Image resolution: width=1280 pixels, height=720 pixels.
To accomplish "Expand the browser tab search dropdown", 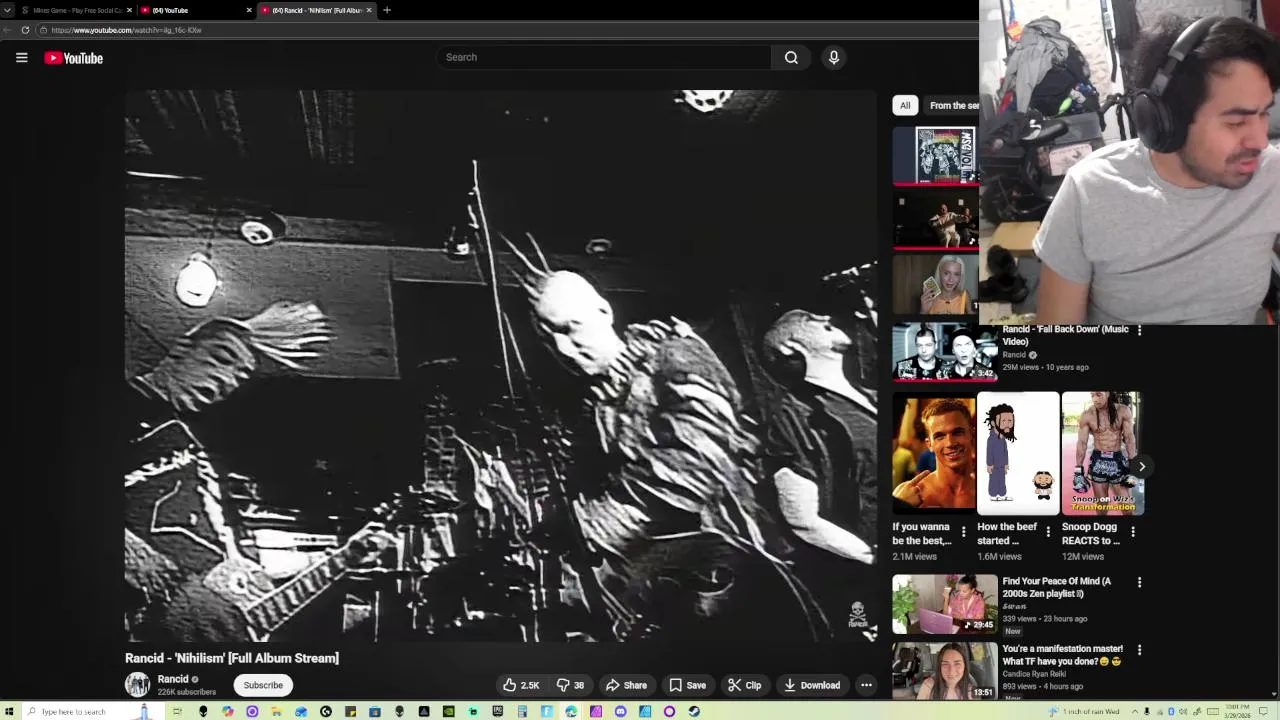I will (8, 10).
